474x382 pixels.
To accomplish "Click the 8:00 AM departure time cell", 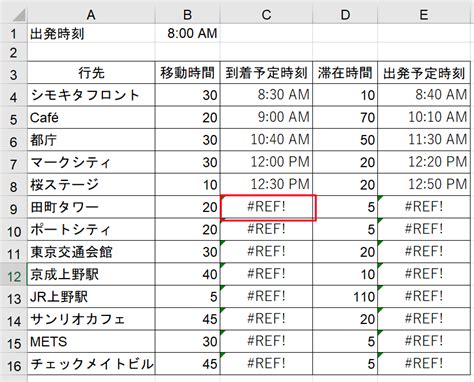I will 188,33.
